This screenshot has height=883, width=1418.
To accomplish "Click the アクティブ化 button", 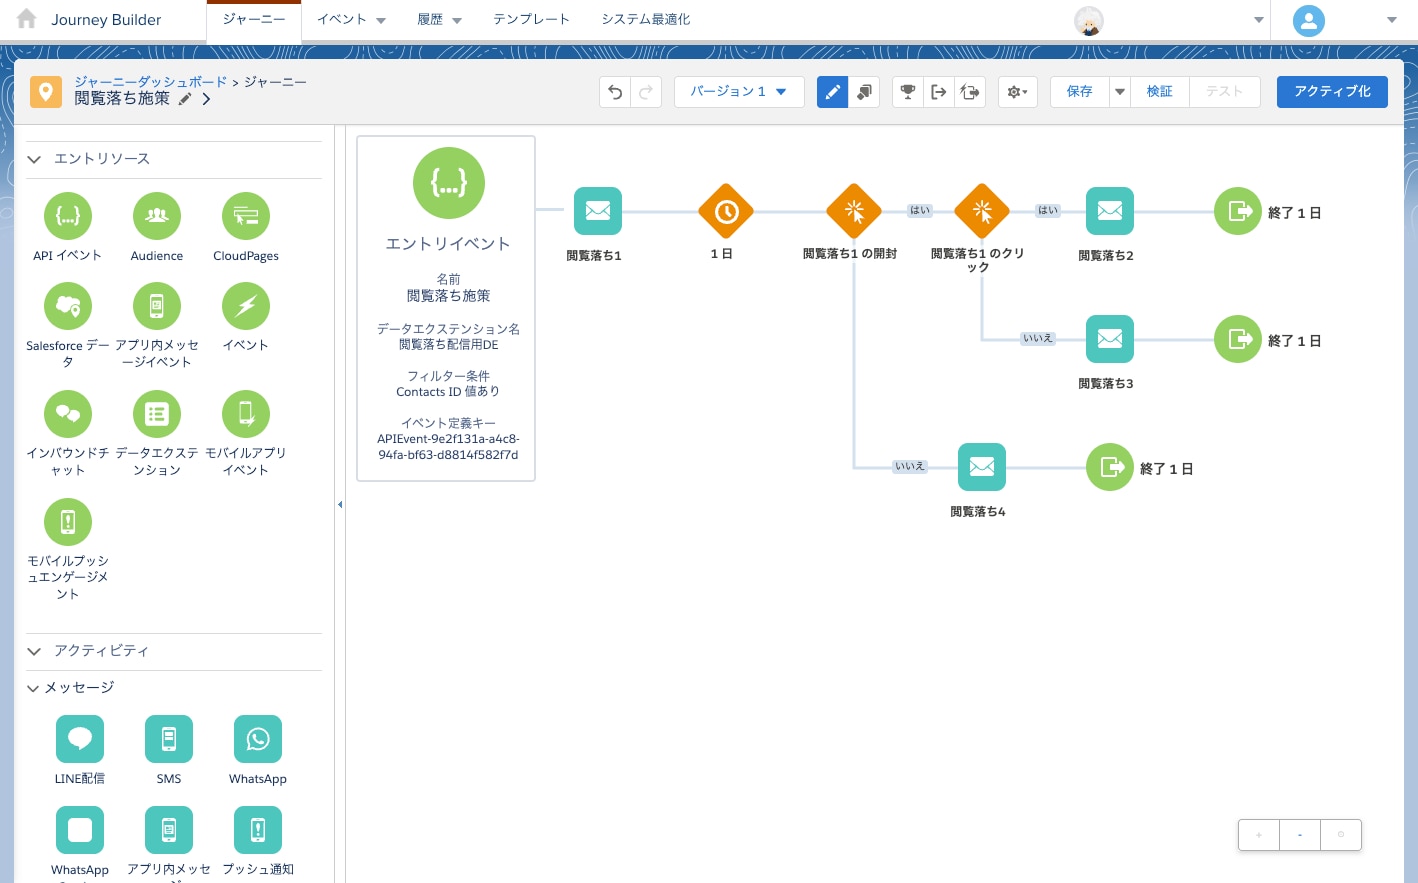I will [x=1331, y=92].
